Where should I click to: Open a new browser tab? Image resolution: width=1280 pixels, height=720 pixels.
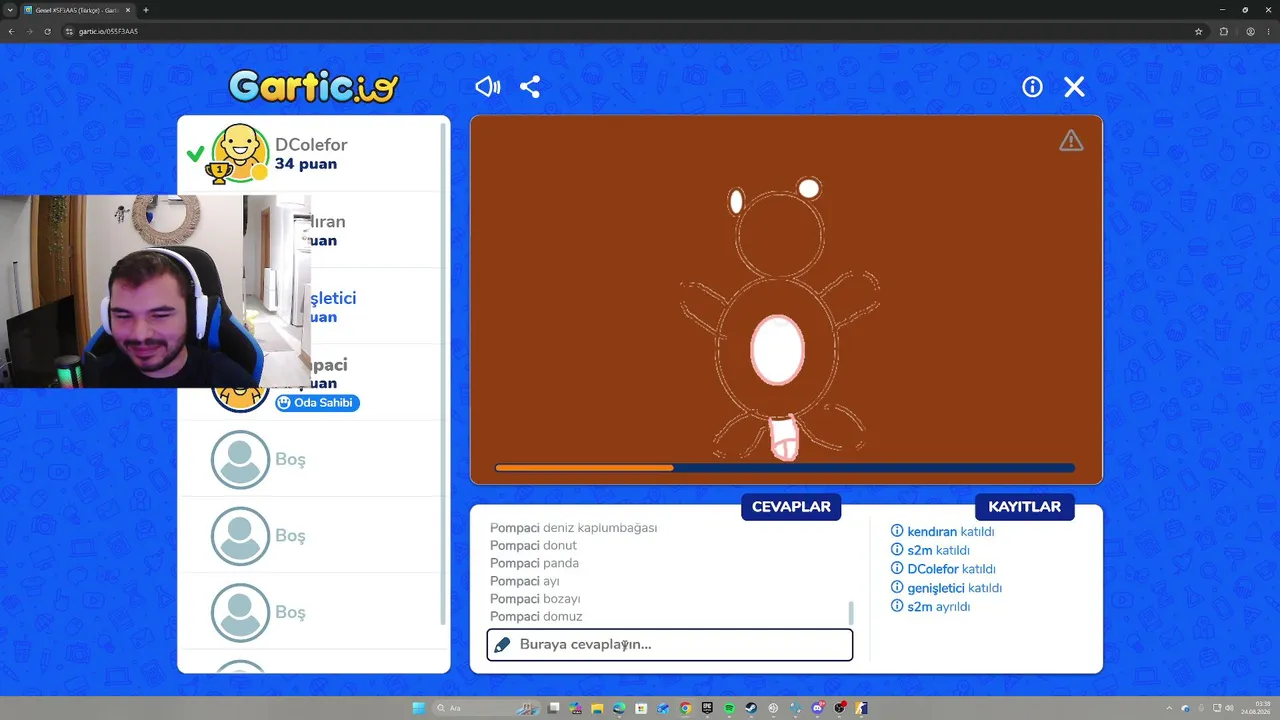point(146,10)
